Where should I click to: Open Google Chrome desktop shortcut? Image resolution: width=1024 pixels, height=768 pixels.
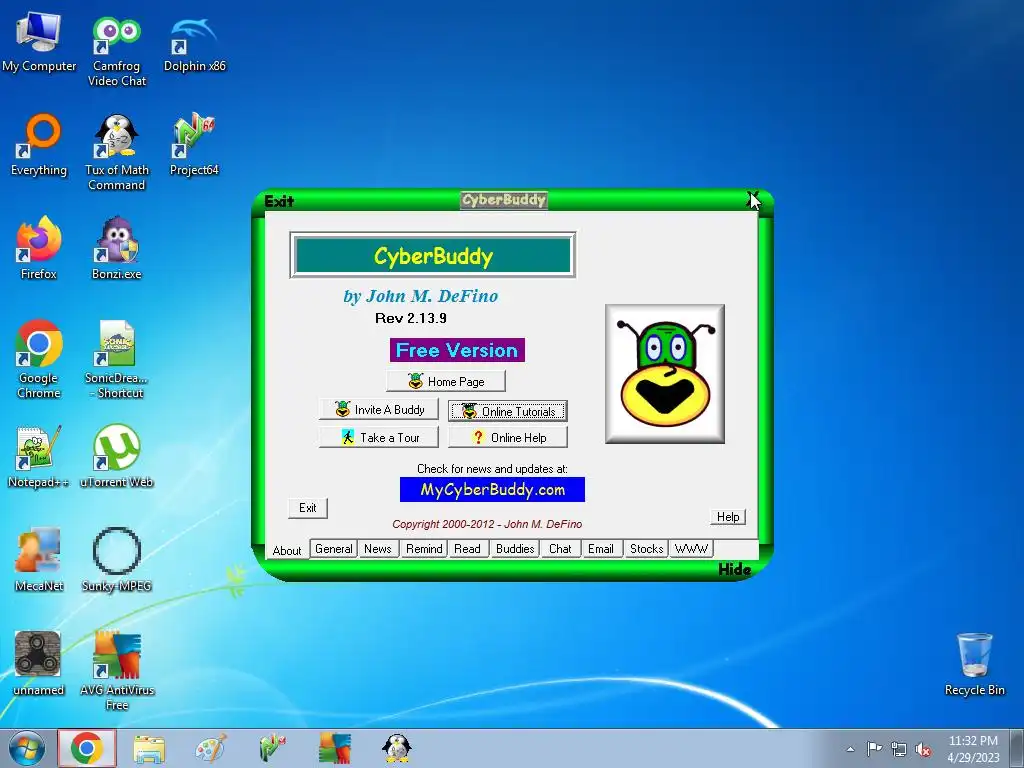[x=39, y=359]
